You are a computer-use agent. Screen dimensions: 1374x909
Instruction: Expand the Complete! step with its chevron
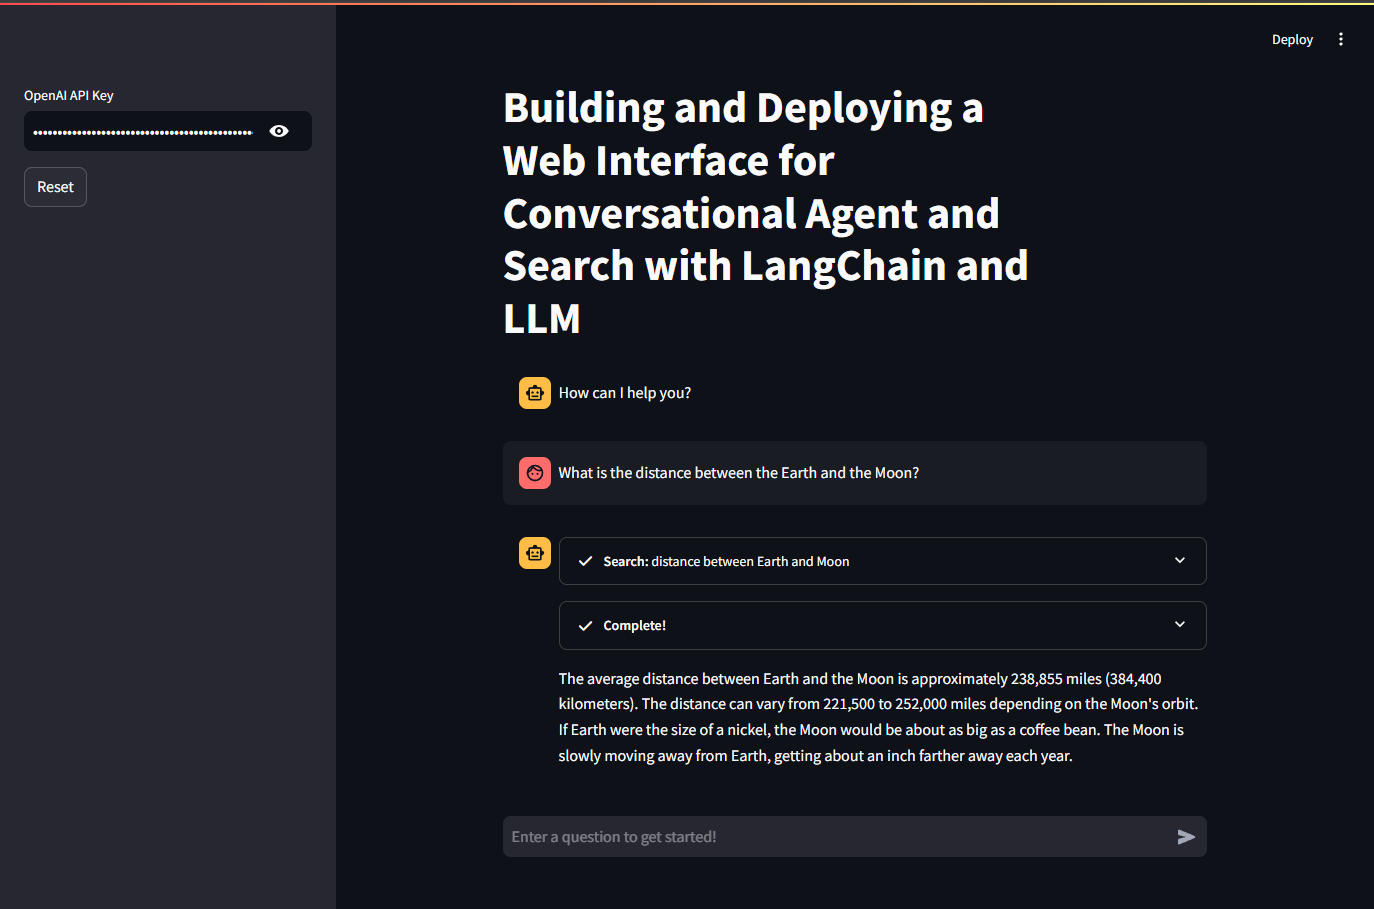1180,625
